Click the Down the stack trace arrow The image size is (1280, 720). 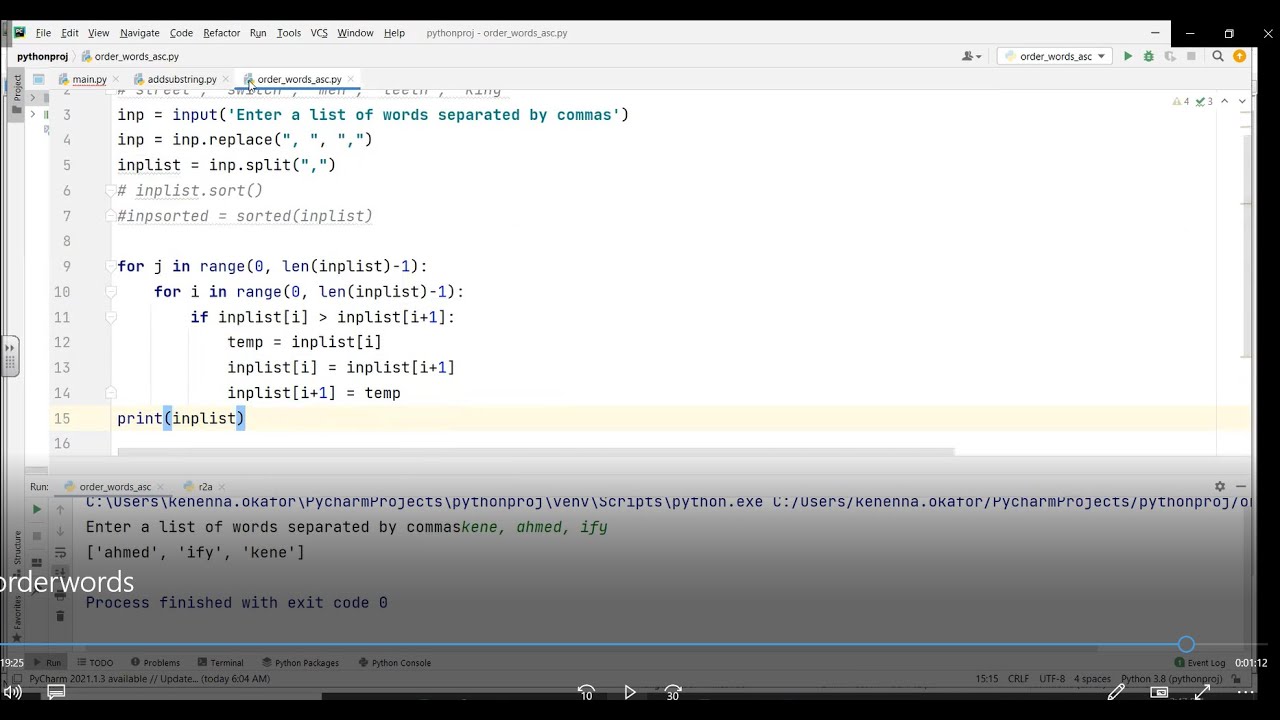click(x=60, y=531)
